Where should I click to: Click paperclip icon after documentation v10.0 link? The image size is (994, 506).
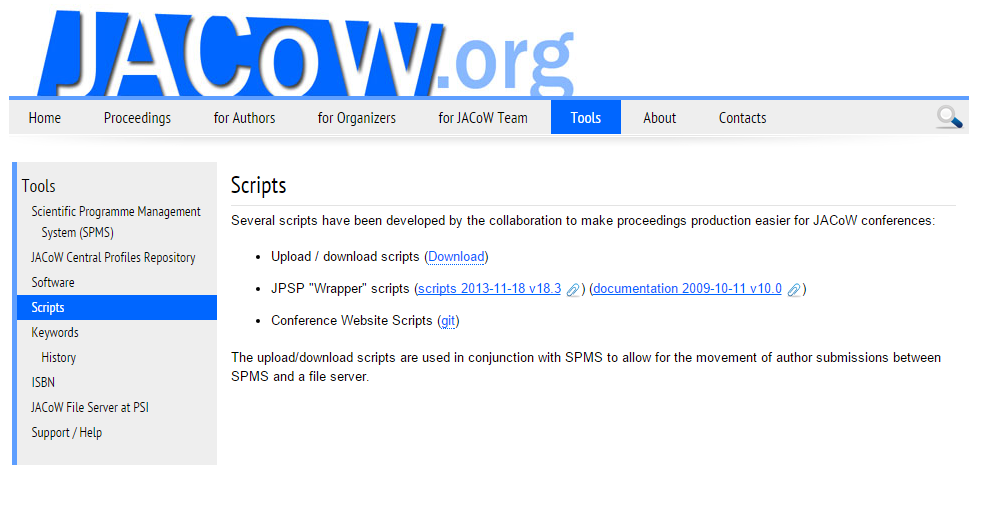tap(793, 290)
